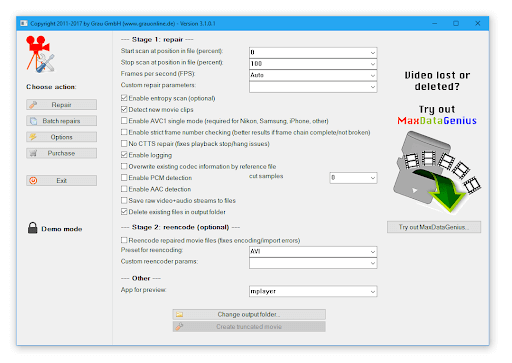Open Custom reencoder params dropdown
This screenshot has width=512, height=363.
click(373, 263)
